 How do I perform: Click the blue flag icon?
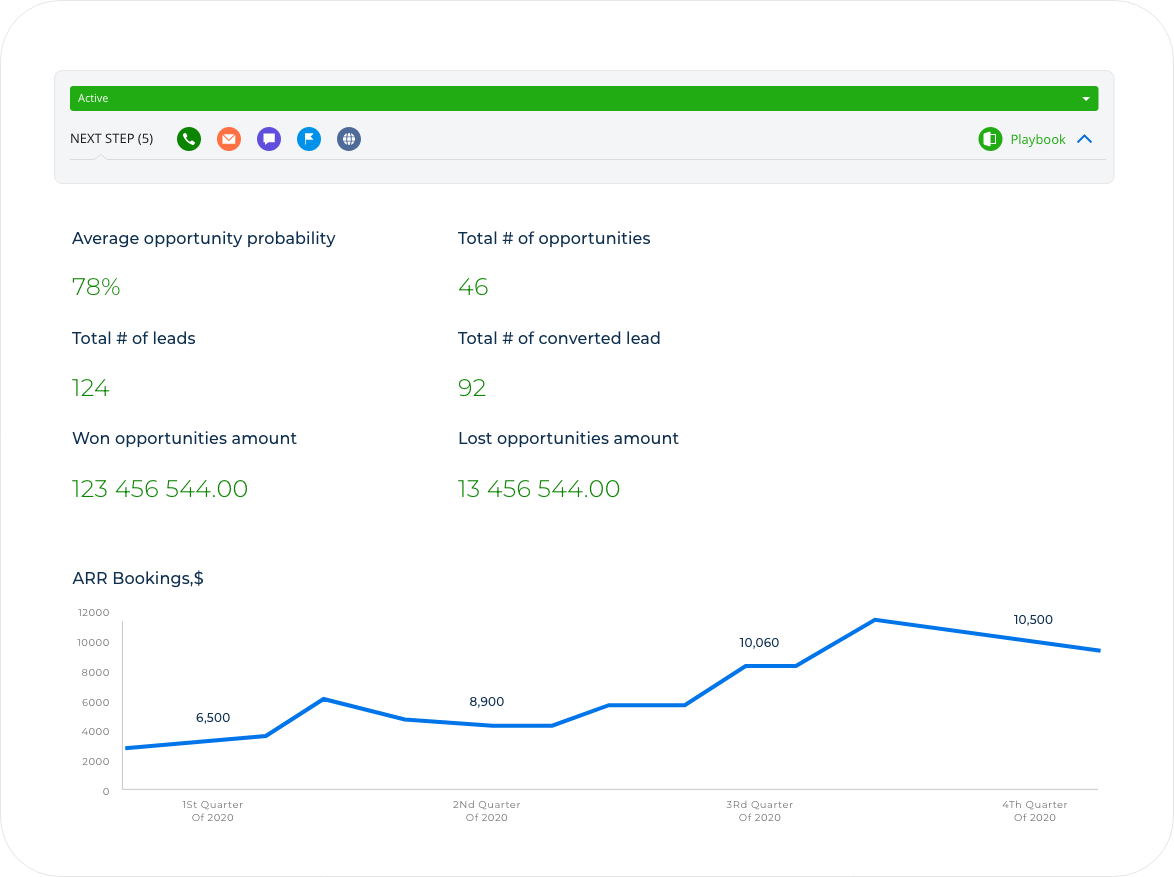click(309, 139)
